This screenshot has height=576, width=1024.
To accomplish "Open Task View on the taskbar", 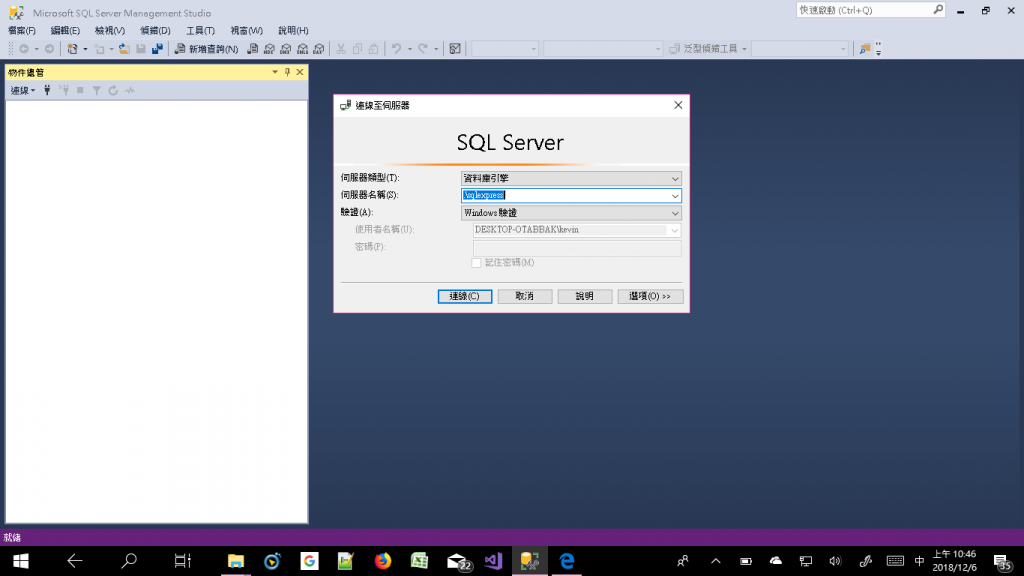I will point(182,561).
